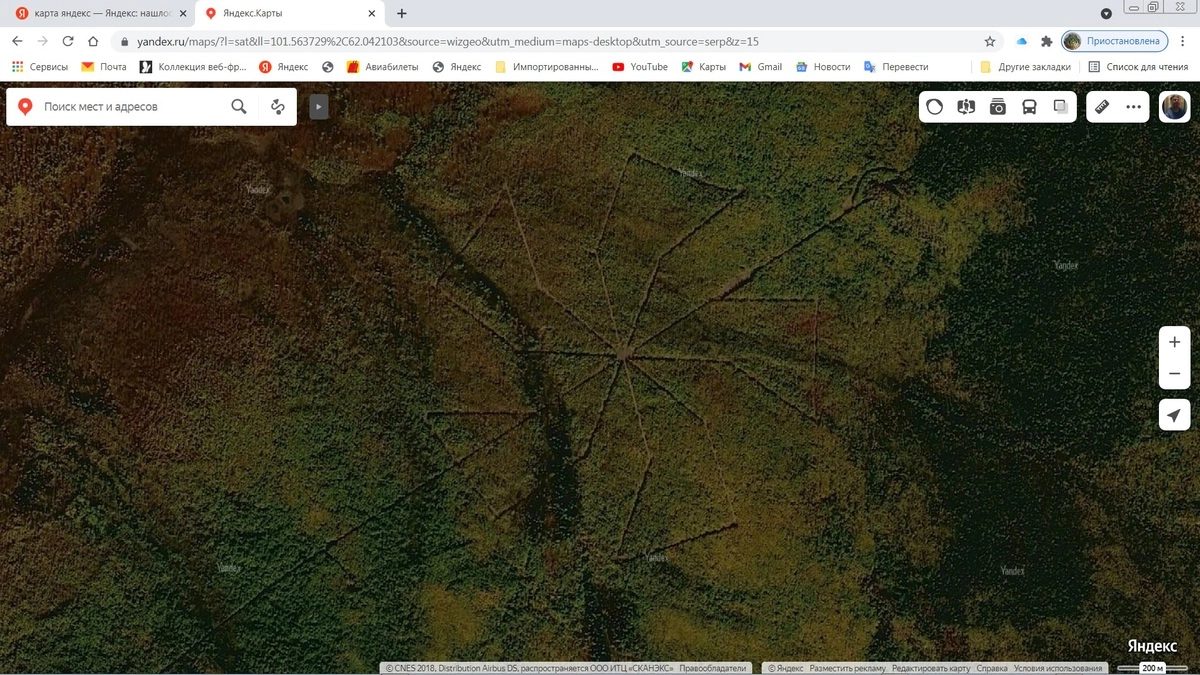The image size is (1200, 675).
Task: Select the ruler distance measurement tool
Action: click(1102, 107)
